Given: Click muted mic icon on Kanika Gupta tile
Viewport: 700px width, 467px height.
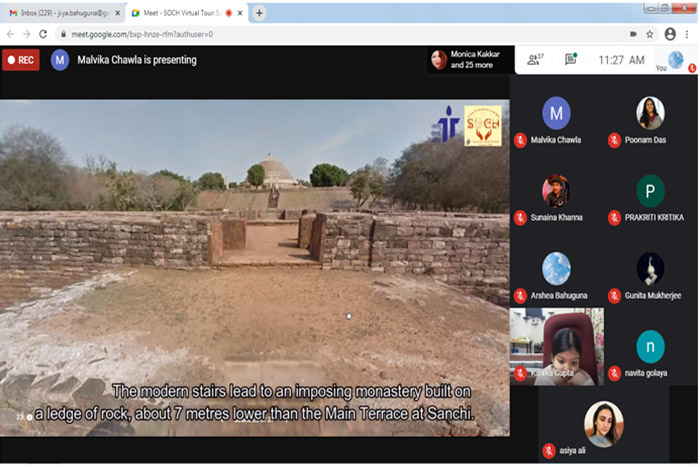Looking at the screenshot, I should pos(520,373).
